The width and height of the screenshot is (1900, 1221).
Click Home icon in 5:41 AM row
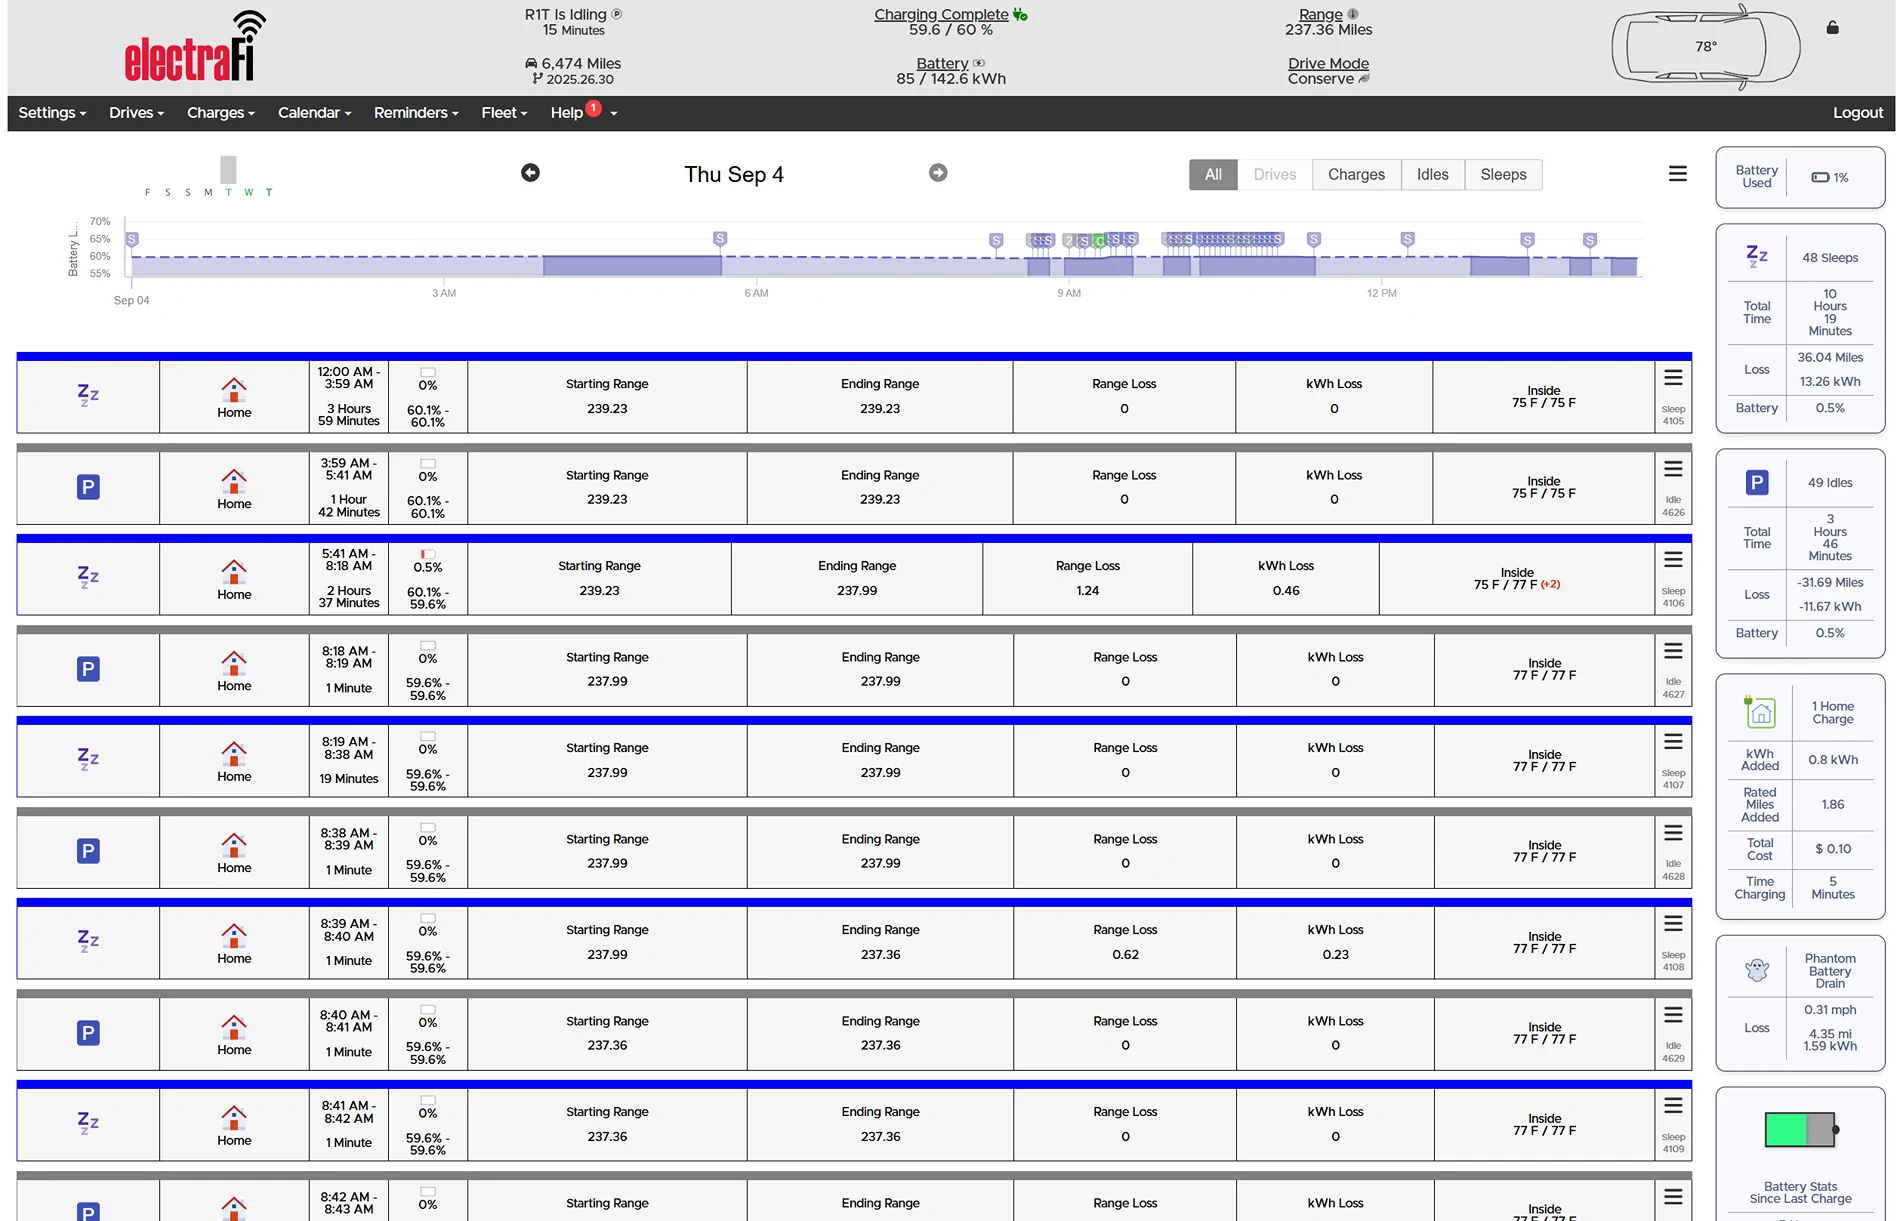click(234, 572)
